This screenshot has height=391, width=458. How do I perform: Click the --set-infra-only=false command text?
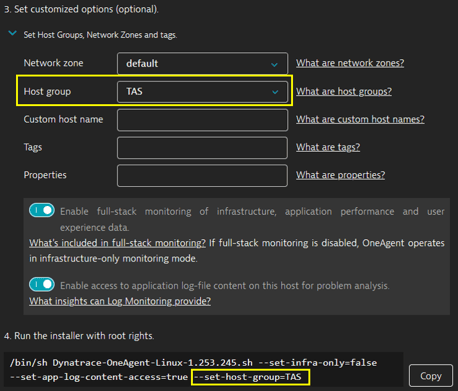(318, 363)
